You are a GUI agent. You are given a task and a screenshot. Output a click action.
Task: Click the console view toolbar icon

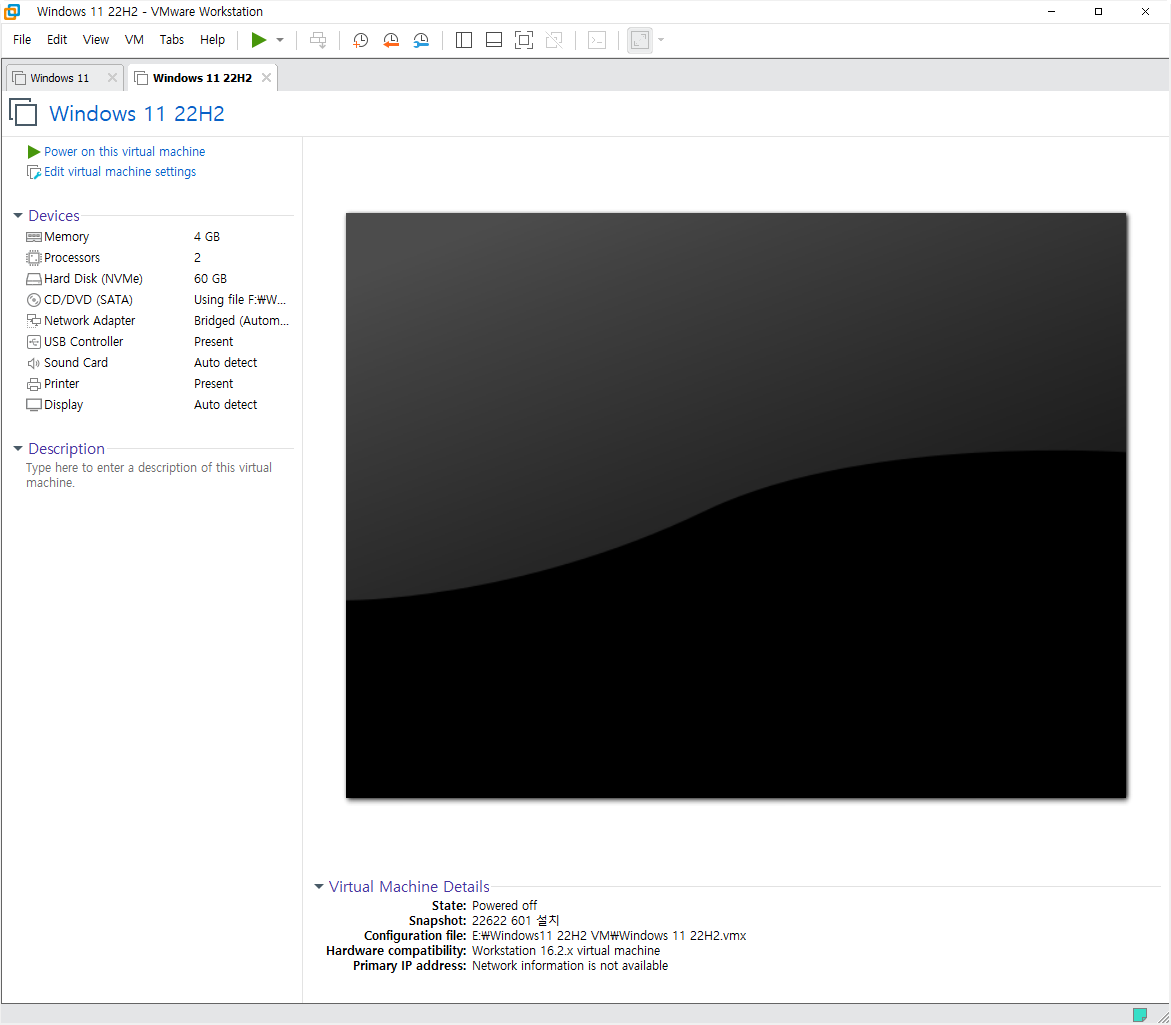tap(597, 40)
